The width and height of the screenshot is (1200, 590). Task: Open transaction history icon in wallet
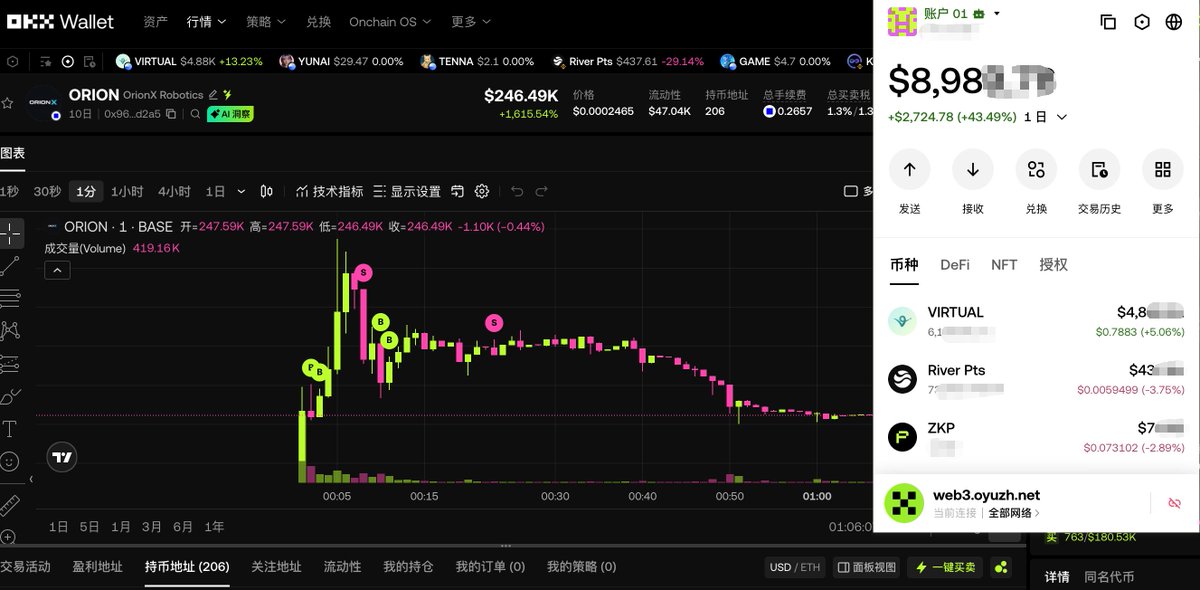1099,169
